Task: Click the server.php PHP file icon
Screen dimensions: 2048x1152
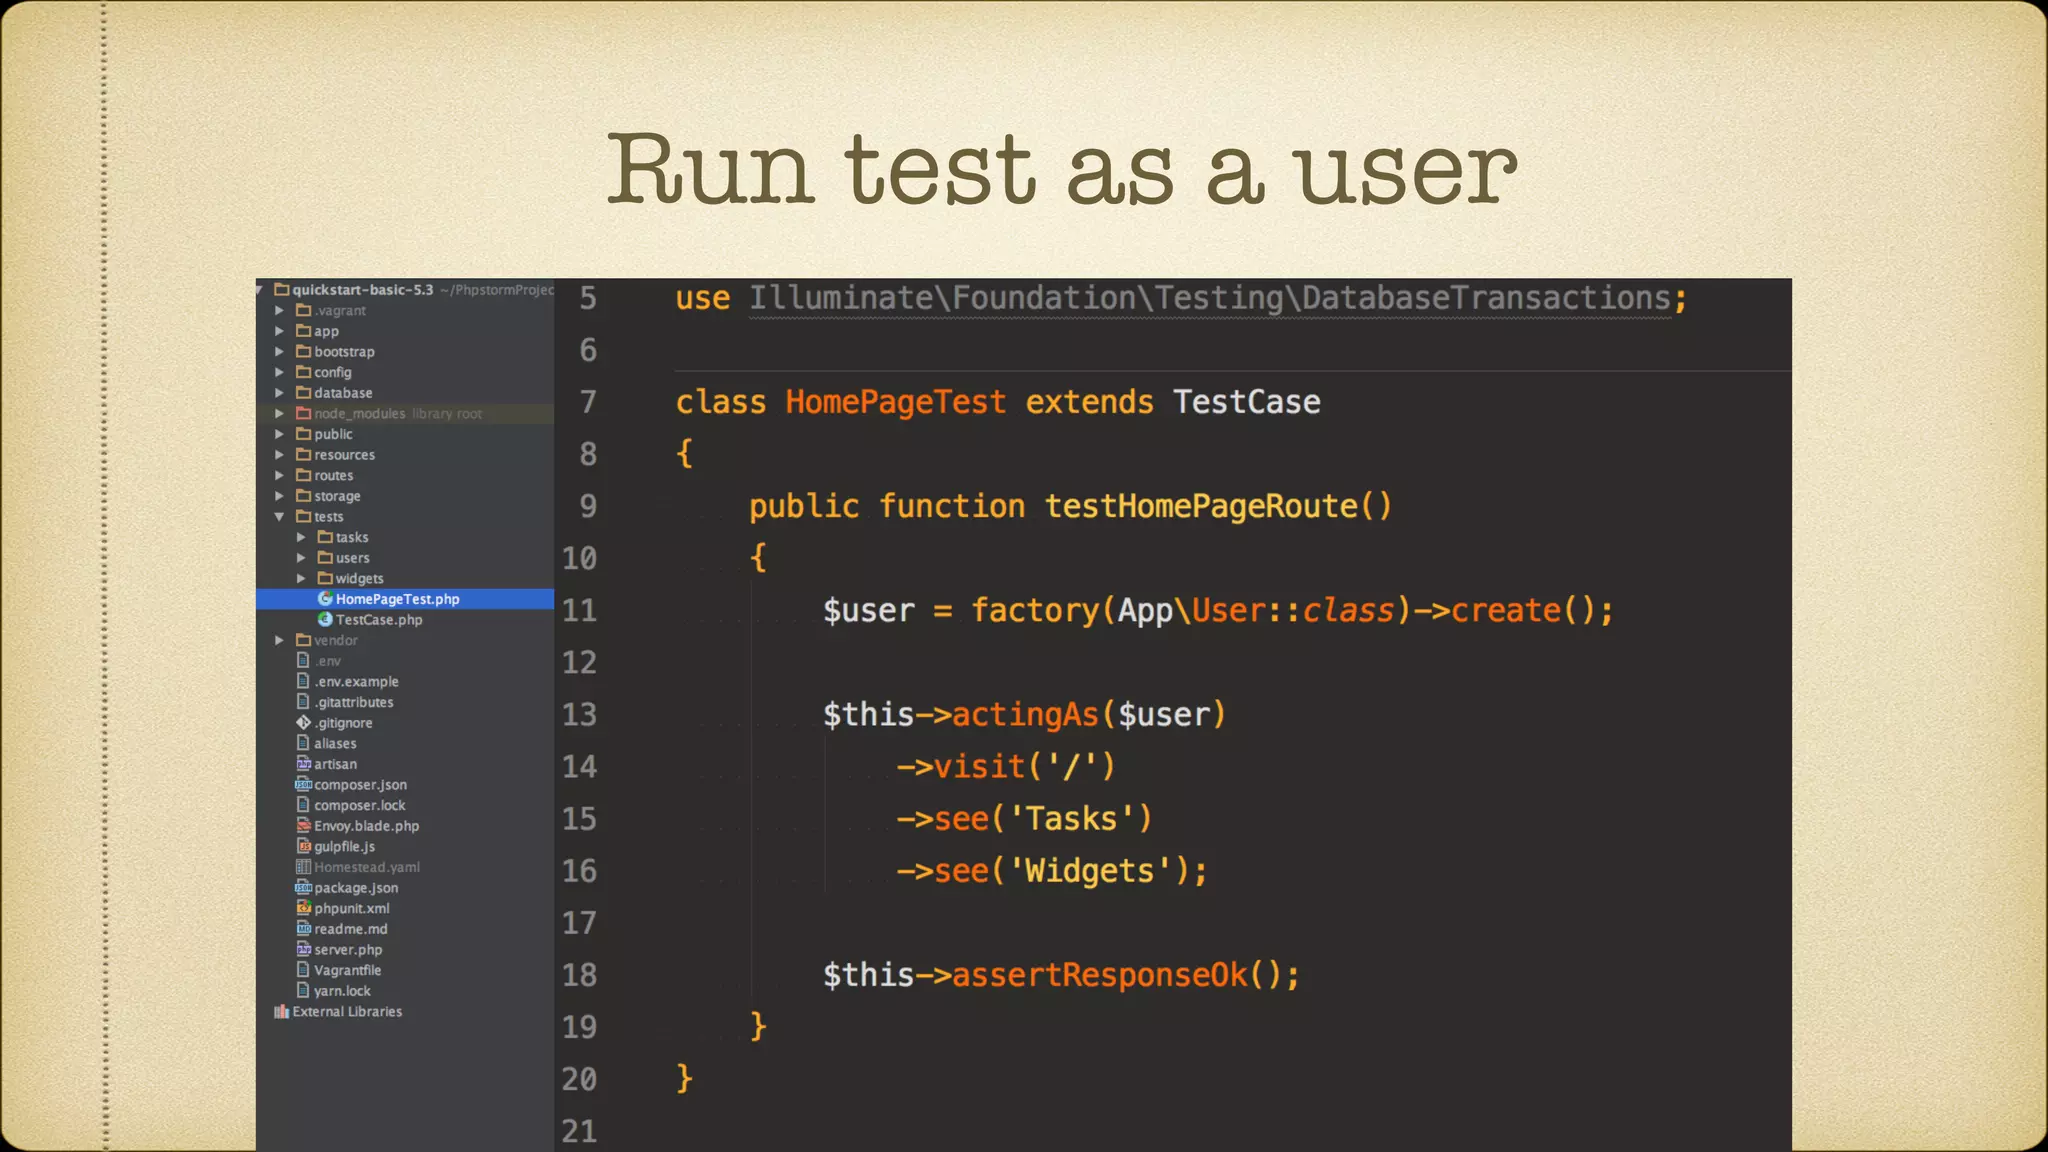Action: pyautogui.click(x=303, y=949)
